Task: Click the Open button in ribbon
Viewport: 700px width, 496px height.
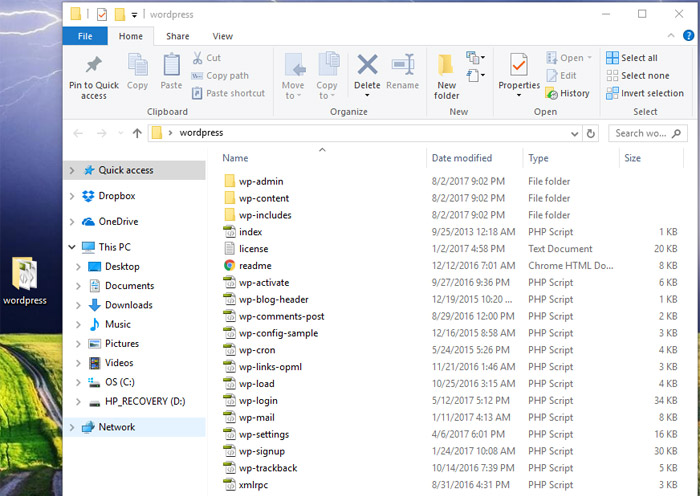Action: [x=569, y=58]
